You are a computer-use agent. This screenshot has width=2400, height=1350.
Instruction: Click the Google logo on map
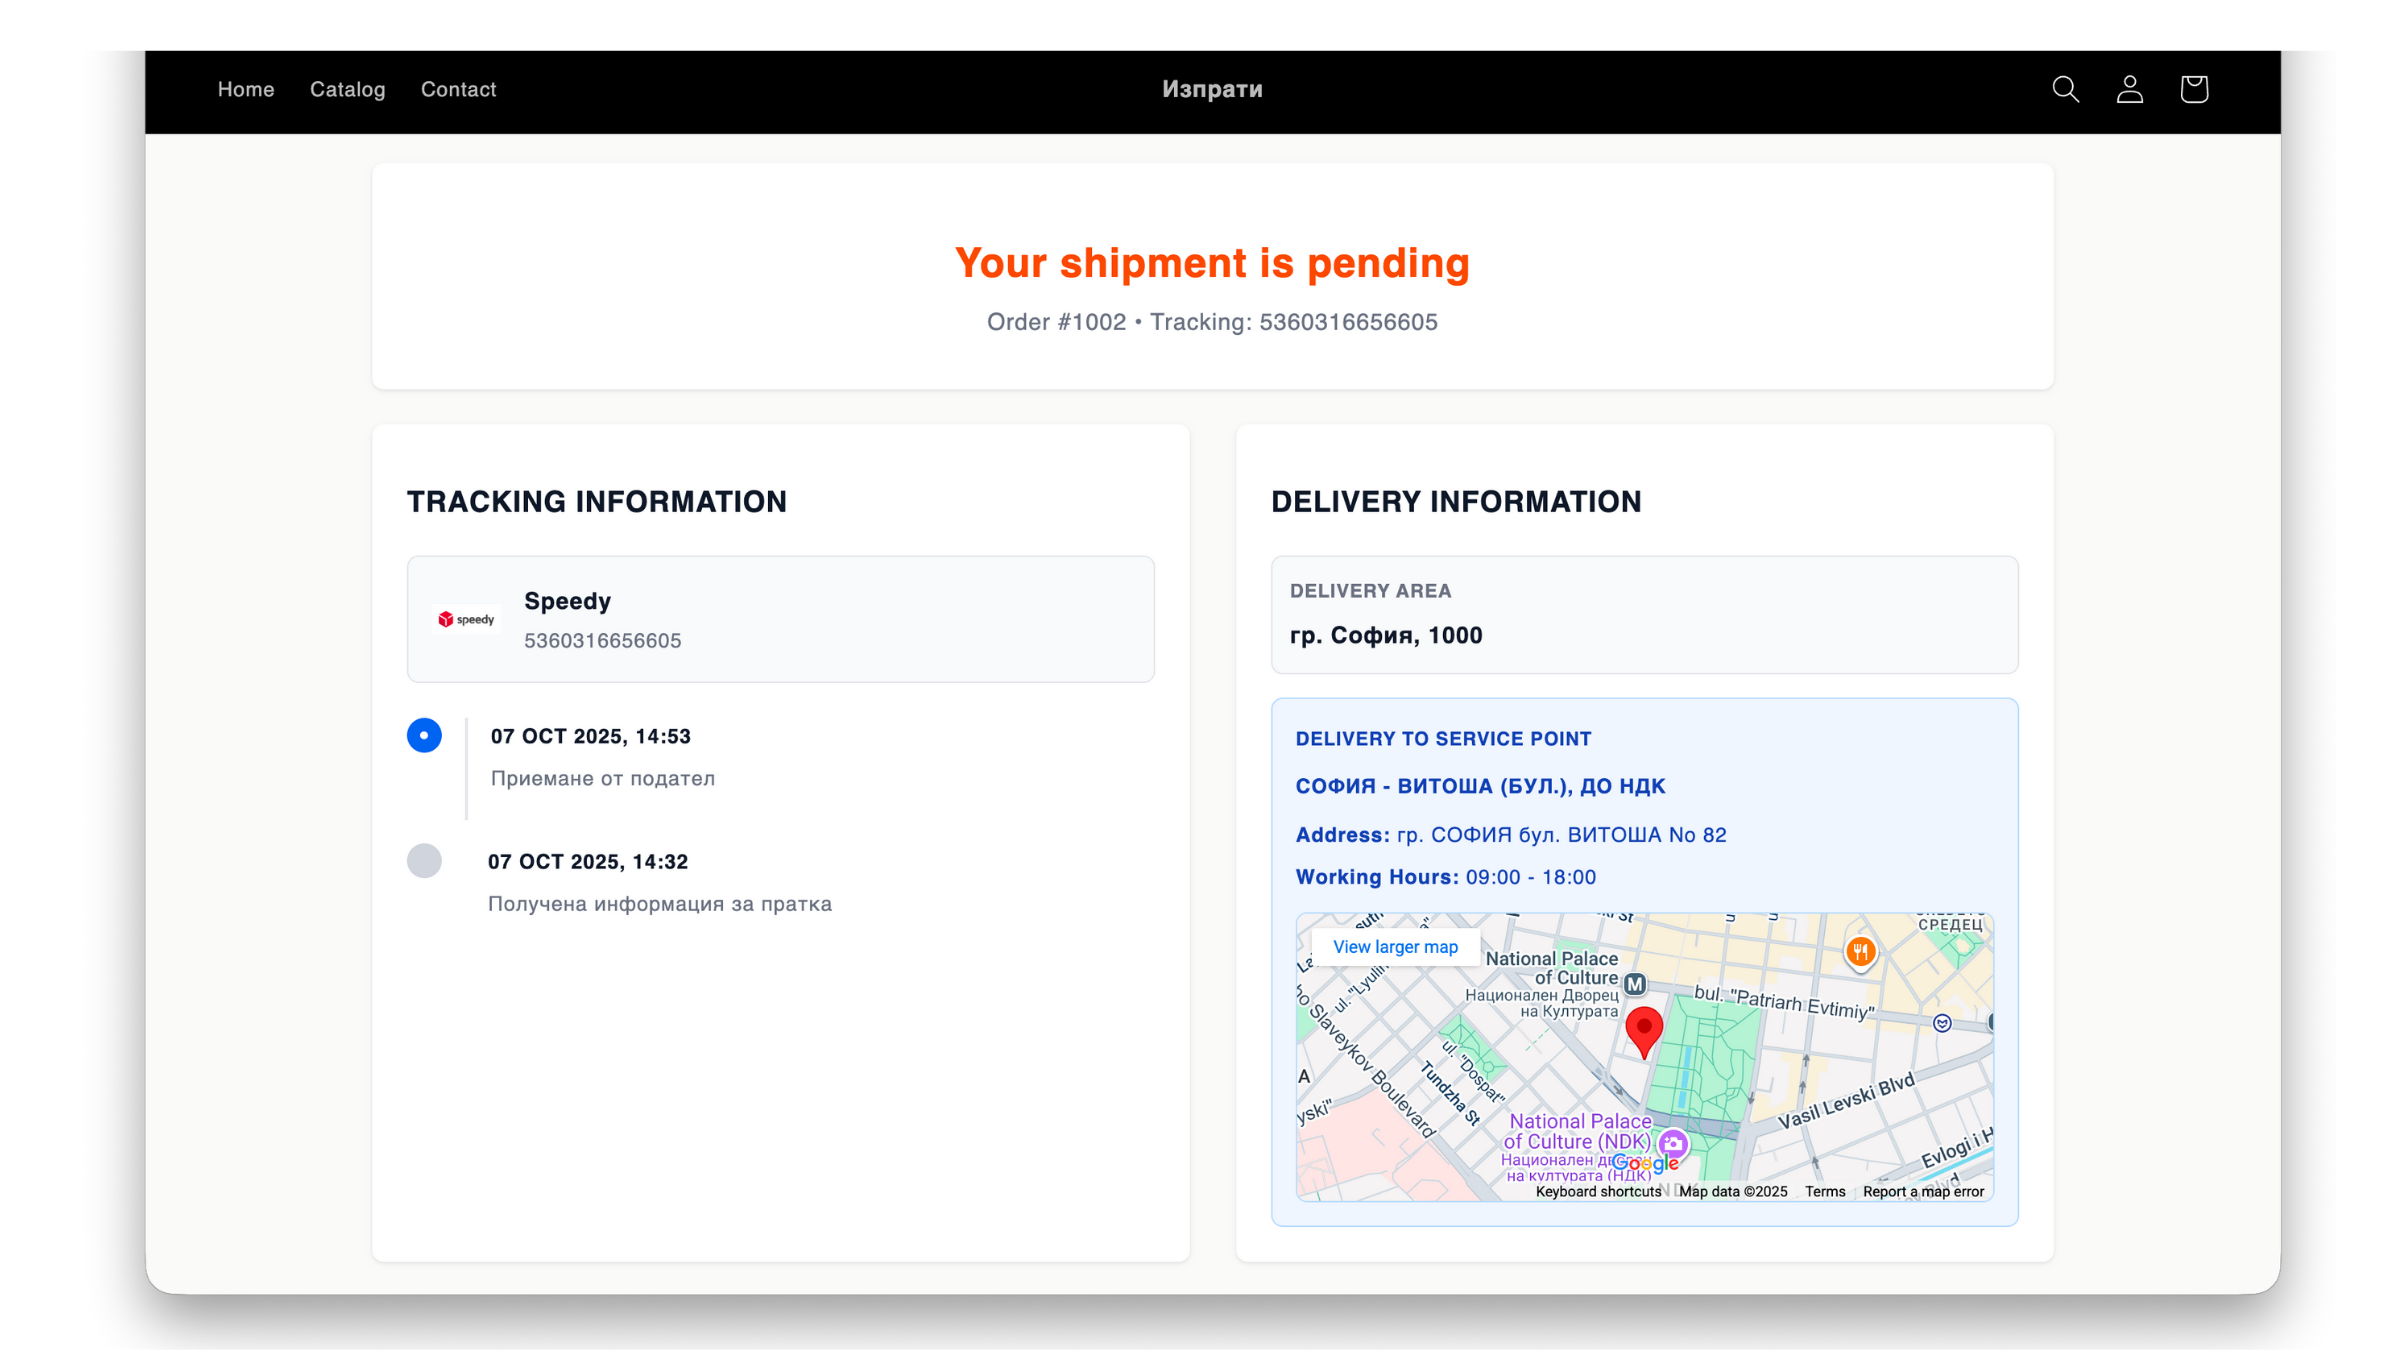[1645, 1163]
